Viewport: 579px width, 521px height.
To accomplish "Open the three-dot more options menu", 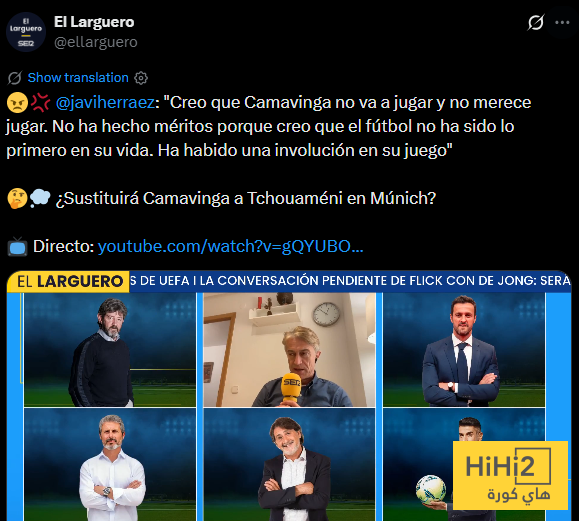I will (562, 23).
